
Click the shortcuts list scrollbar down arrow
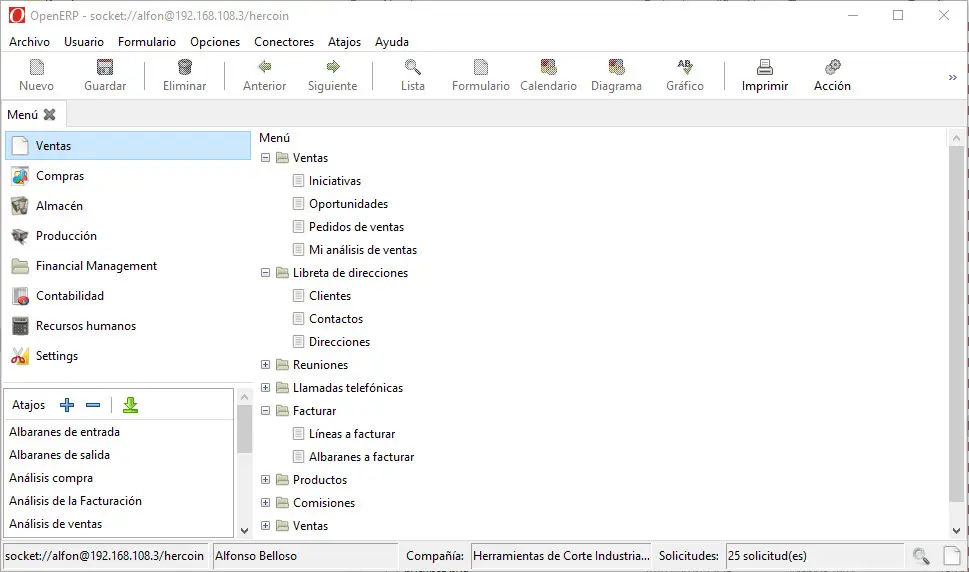[244, 530]
